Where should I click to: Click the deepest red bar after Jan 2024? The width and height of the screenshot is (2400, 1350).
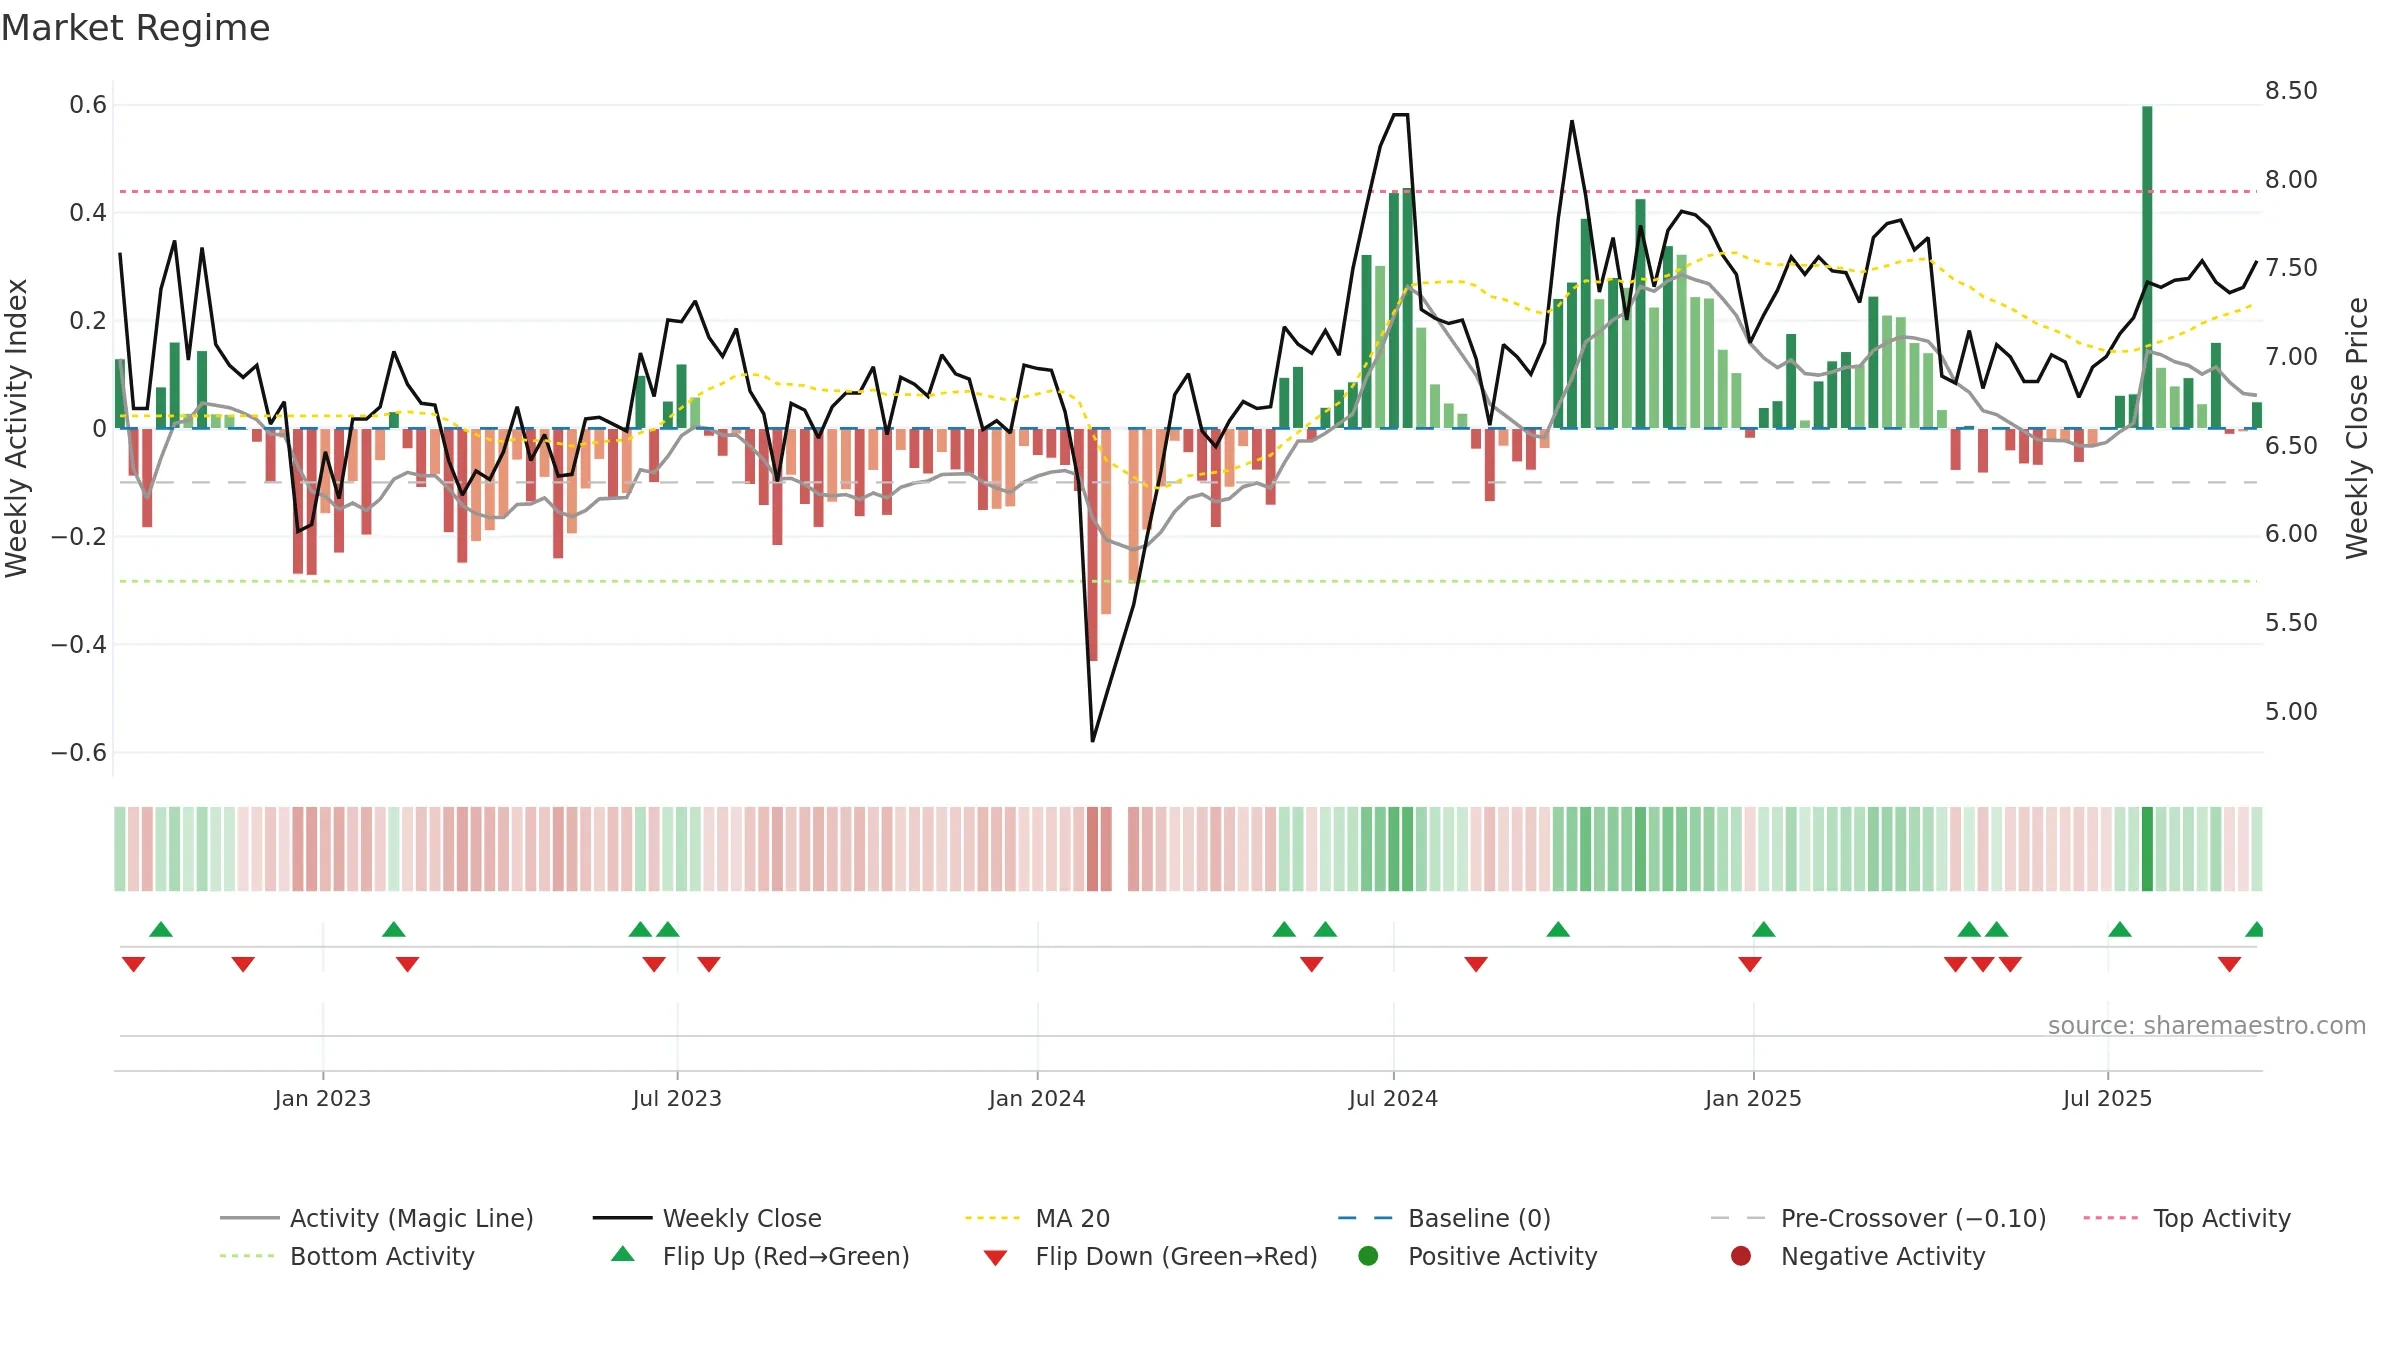coord(1092,544)
